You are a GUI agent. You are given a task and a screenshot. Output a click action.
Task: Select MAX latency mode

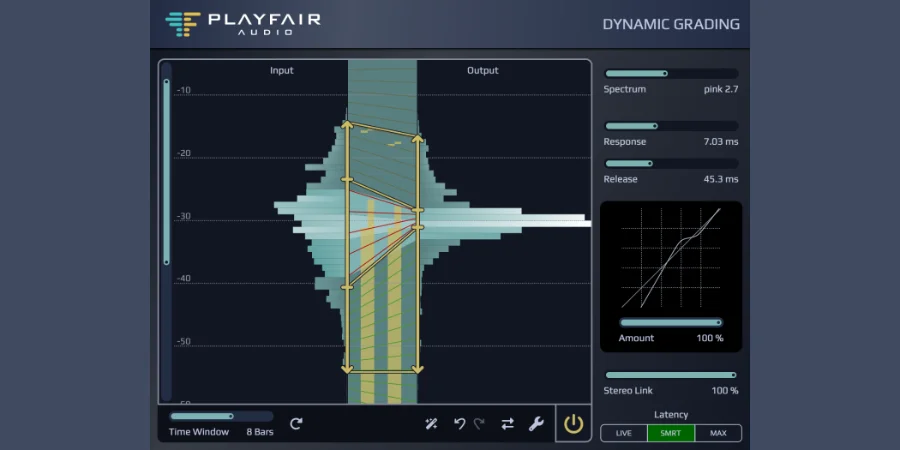(x=718, y=433)
